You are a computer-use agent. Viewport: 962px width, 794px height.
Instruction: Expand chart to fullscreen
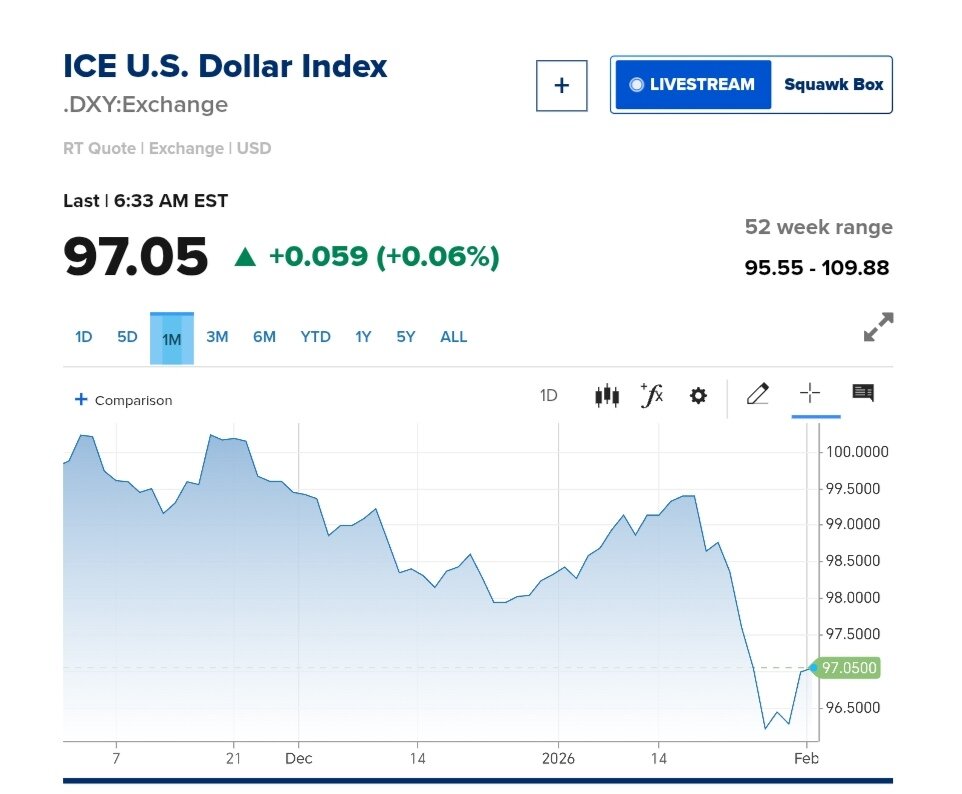point(878,327)
